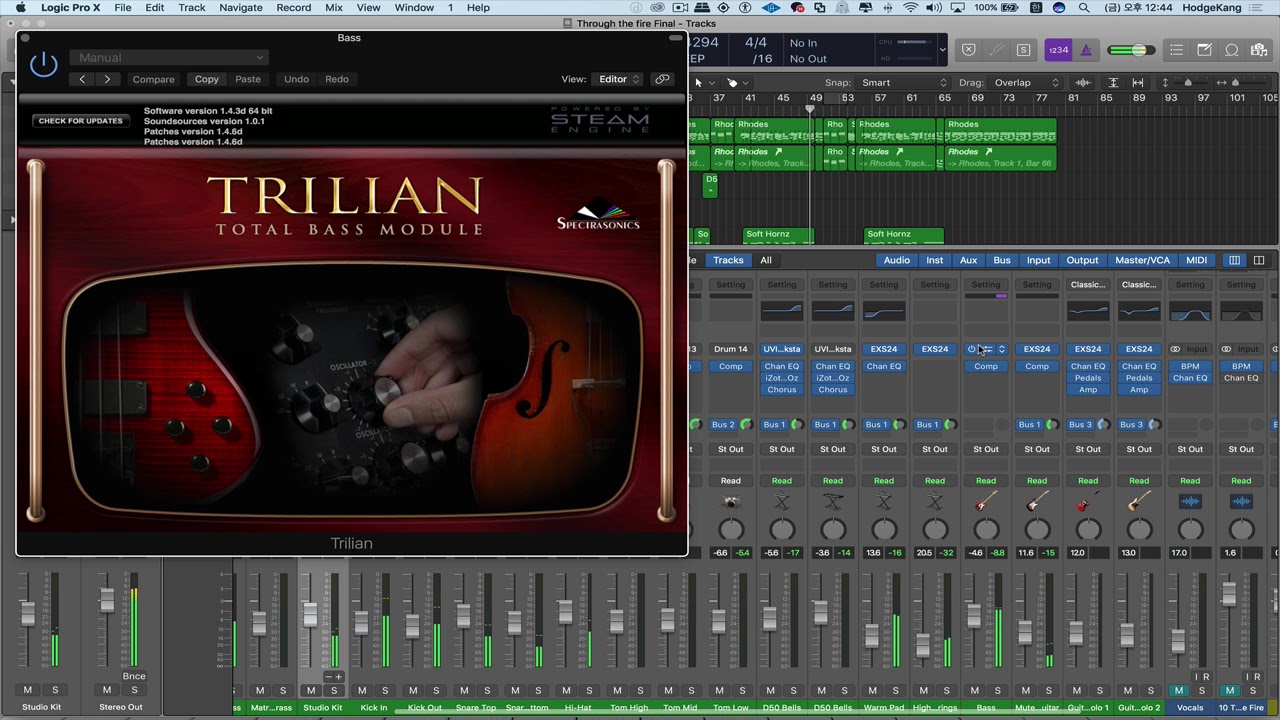Open the Edit menu
1280x720 pixels.
(155, 8)
